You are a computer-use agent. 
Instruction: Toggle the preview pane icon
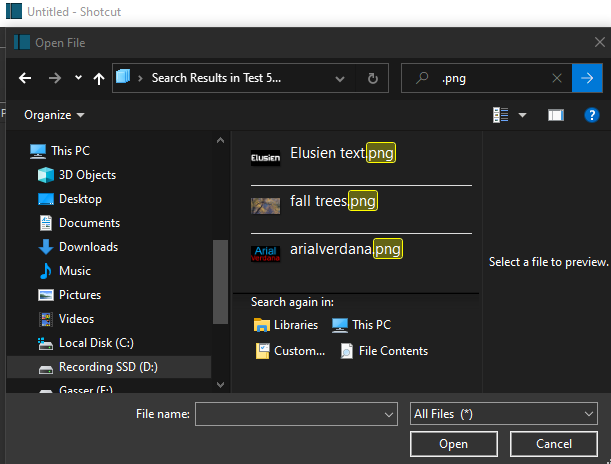pyautogui.click(x=556, y=116)
